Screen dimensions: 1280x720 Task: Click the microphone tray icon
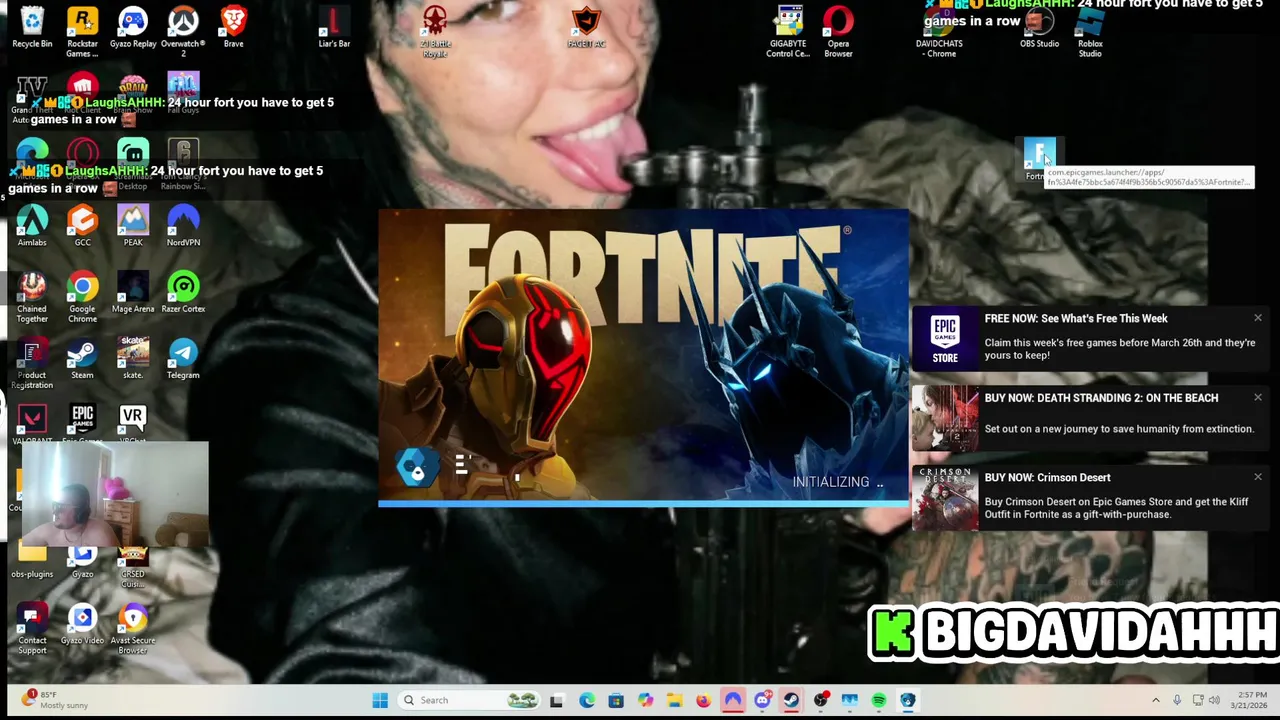tap(1177, 700)
